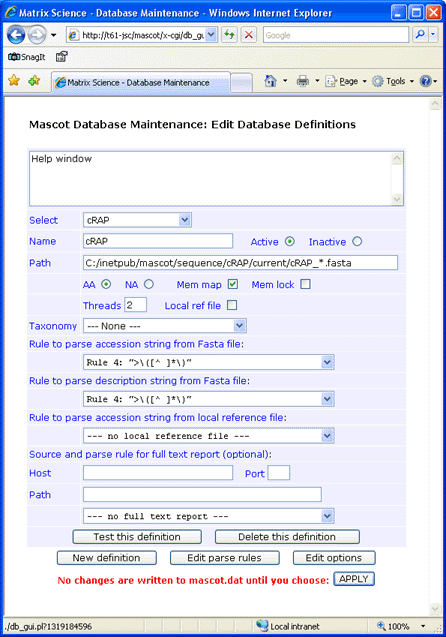Go back with the browser Back arrow
446x637 pixels.
click(16, 35)
